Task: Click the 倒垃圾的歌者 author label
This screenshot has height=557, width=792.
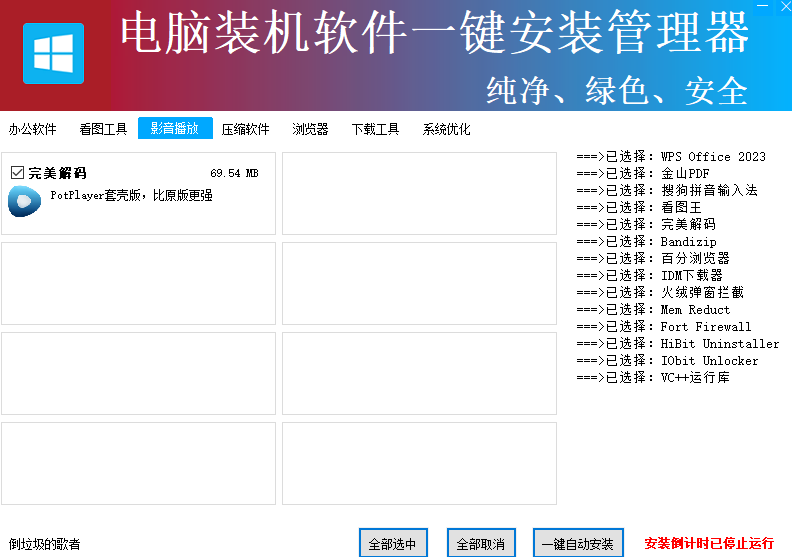Action: click(x=45, y=544)
